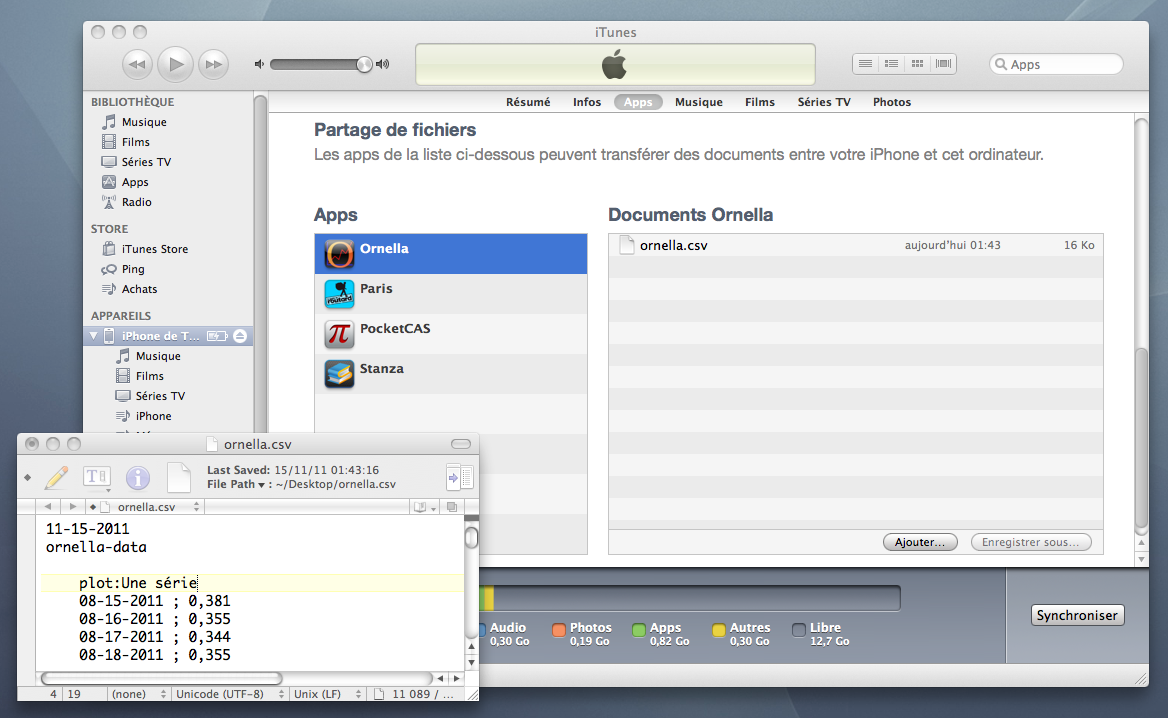Click the pencil icon in editor toolbar

coord(56,477)
